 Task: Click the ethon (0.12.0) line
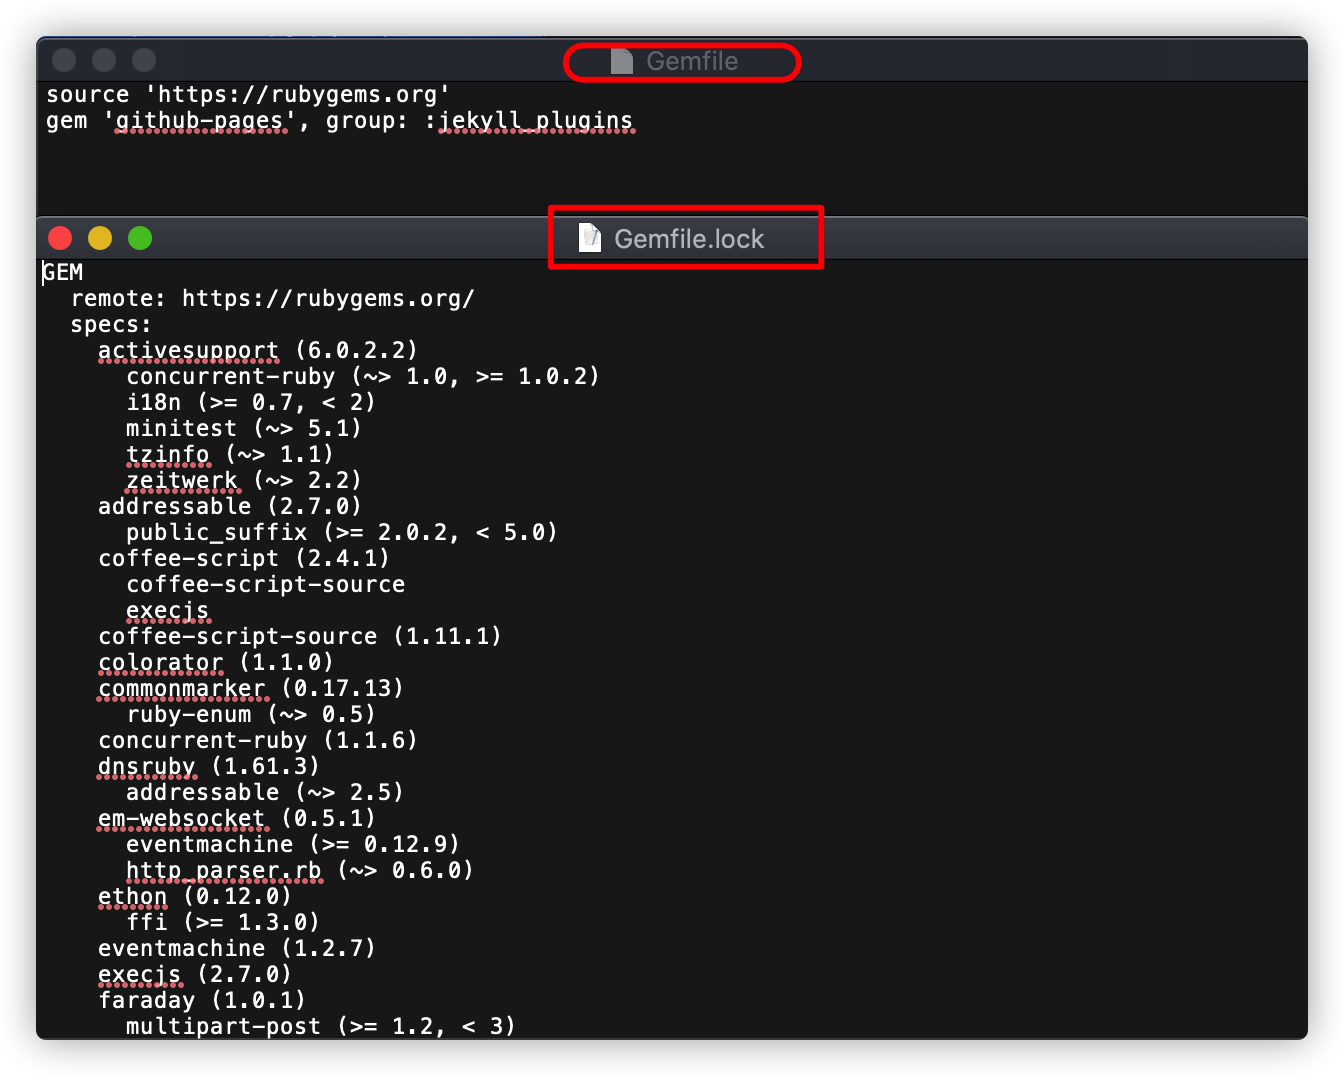pos(195,897)
